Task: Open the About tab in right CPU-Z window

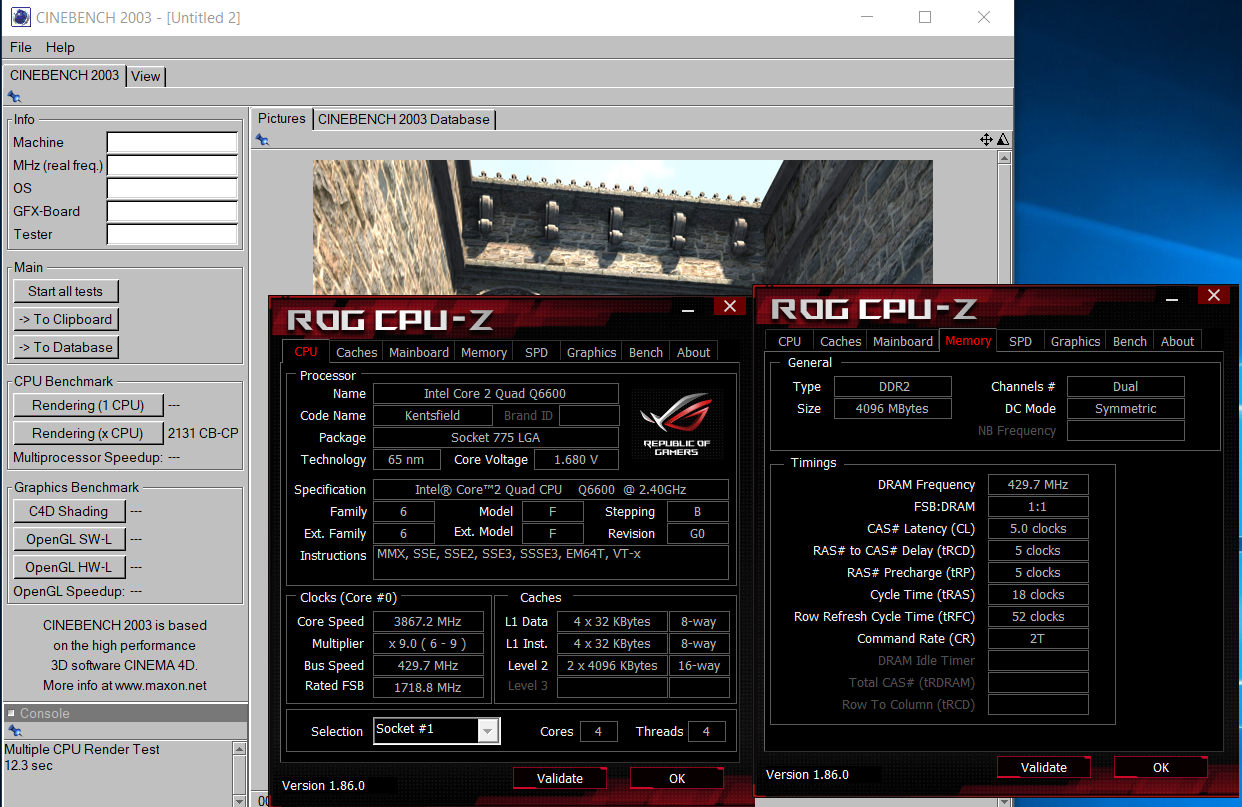Action: [1178, 341]
